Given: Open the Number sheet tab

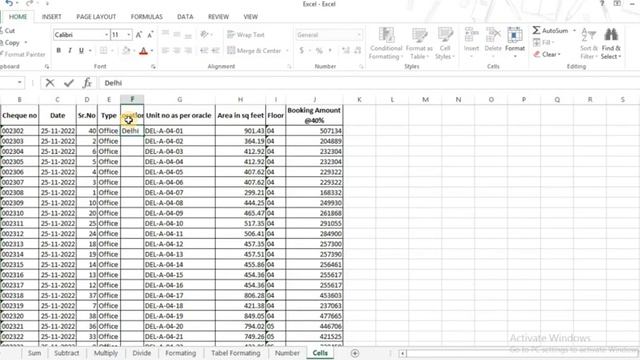Looking at the screenshot, I should [287, 353].
